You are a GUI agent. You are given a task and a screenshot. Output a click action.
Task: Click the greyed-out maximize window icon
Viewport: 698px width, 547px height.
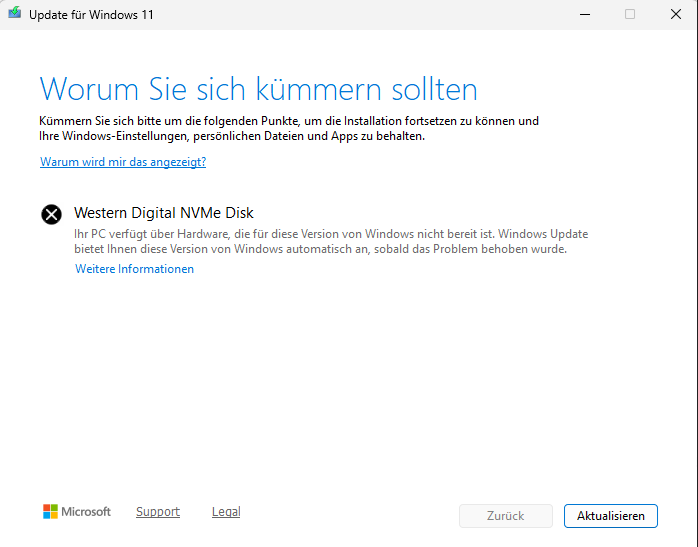(630, 15)
